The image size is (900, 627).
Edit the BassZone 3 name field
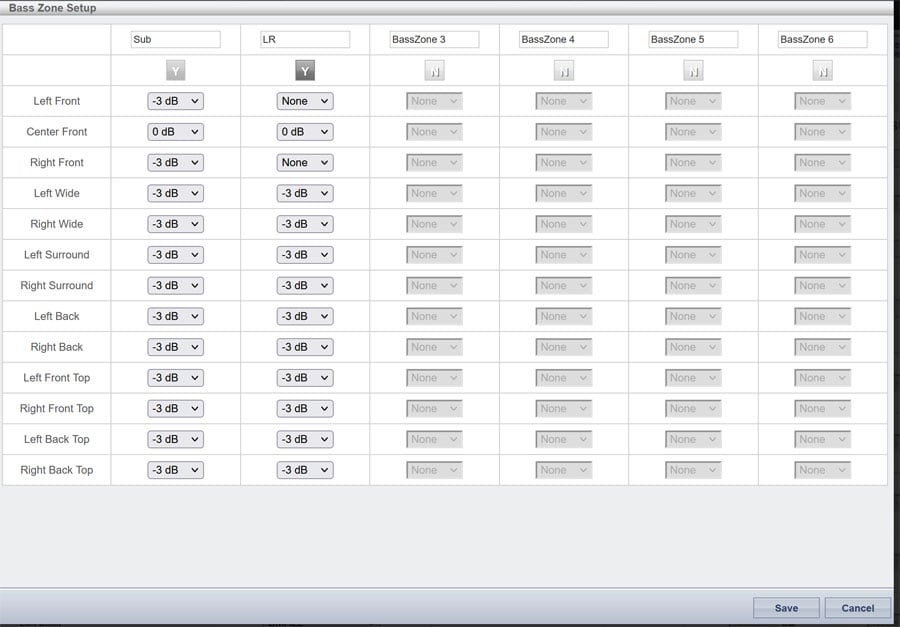pyautogui.click(x=434, y=40)
